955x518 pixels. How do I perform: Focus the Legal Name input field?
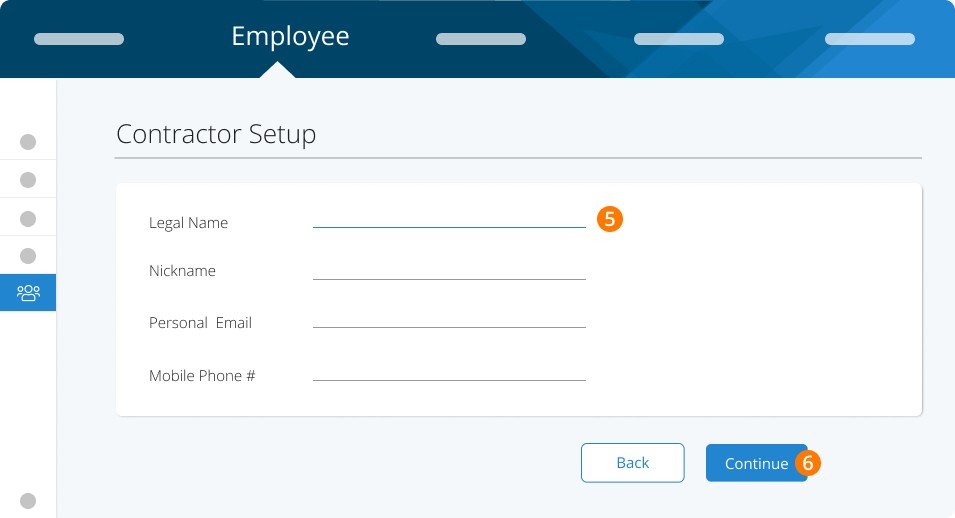(449, 219)
